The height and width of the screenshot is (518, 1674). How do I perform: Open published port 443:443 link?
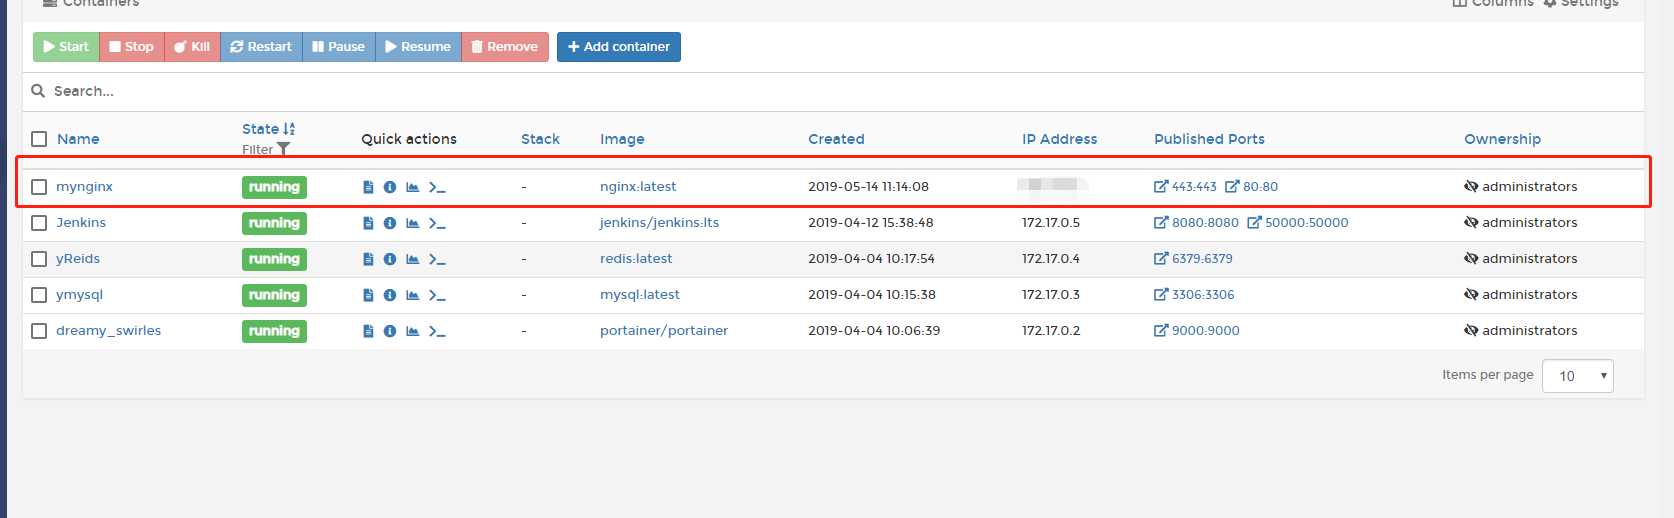pos(1185,187)
